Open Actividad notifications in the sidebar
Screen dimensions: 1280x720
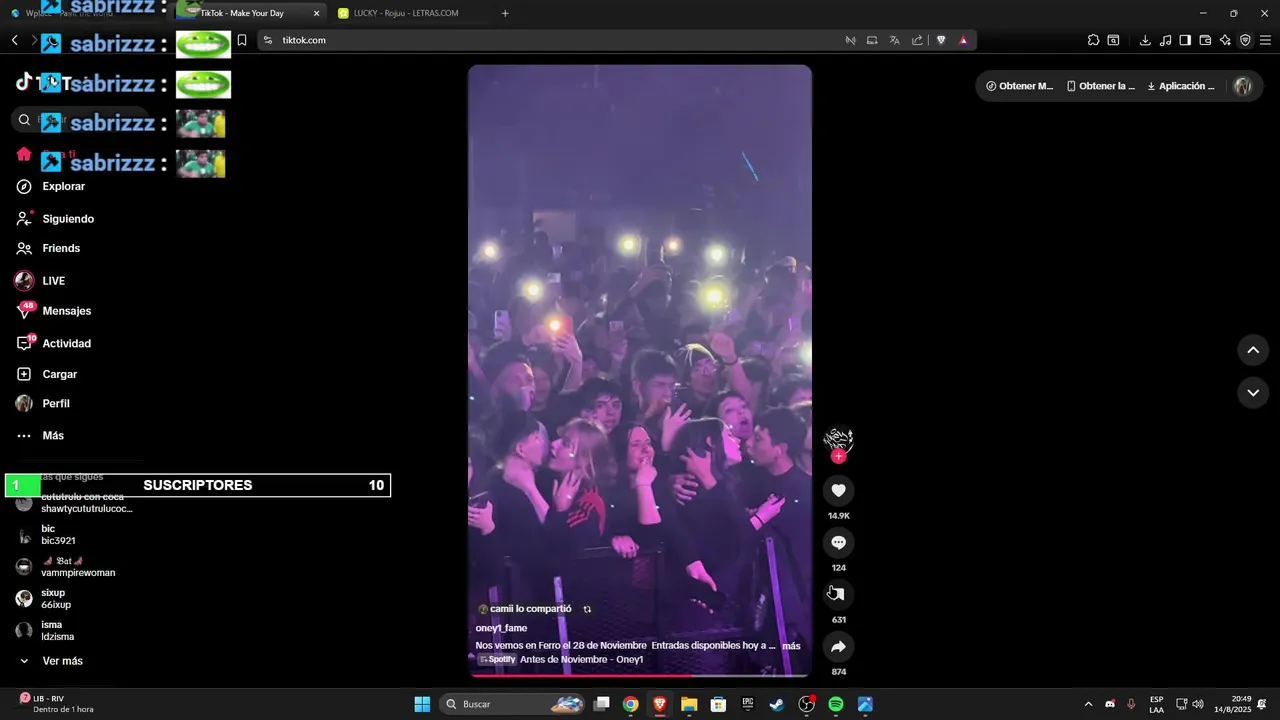click(54, 343)
